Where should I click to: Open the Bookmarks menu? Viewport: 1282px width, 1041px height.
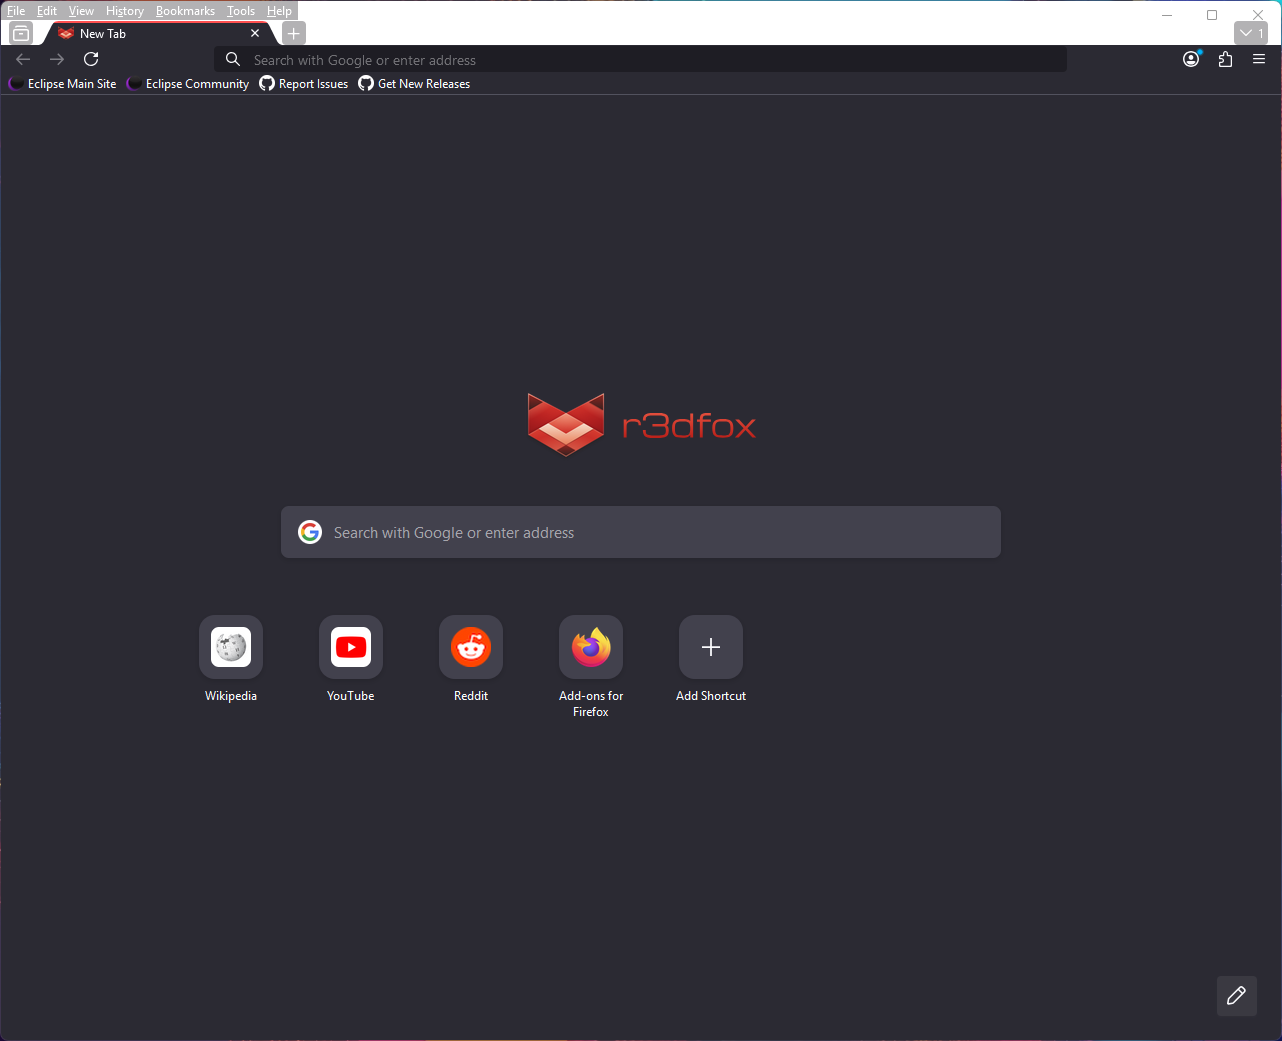[185, 11]
